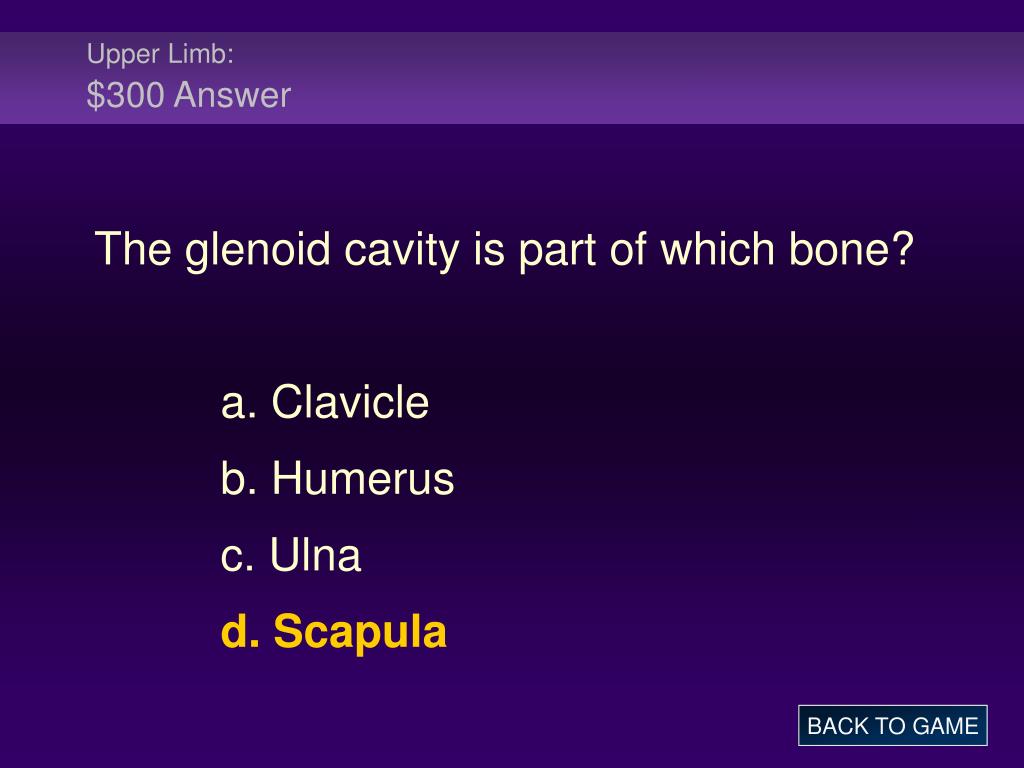
Task: Click the "Upper Limb:" category heading
Action: tap(160, 54)
